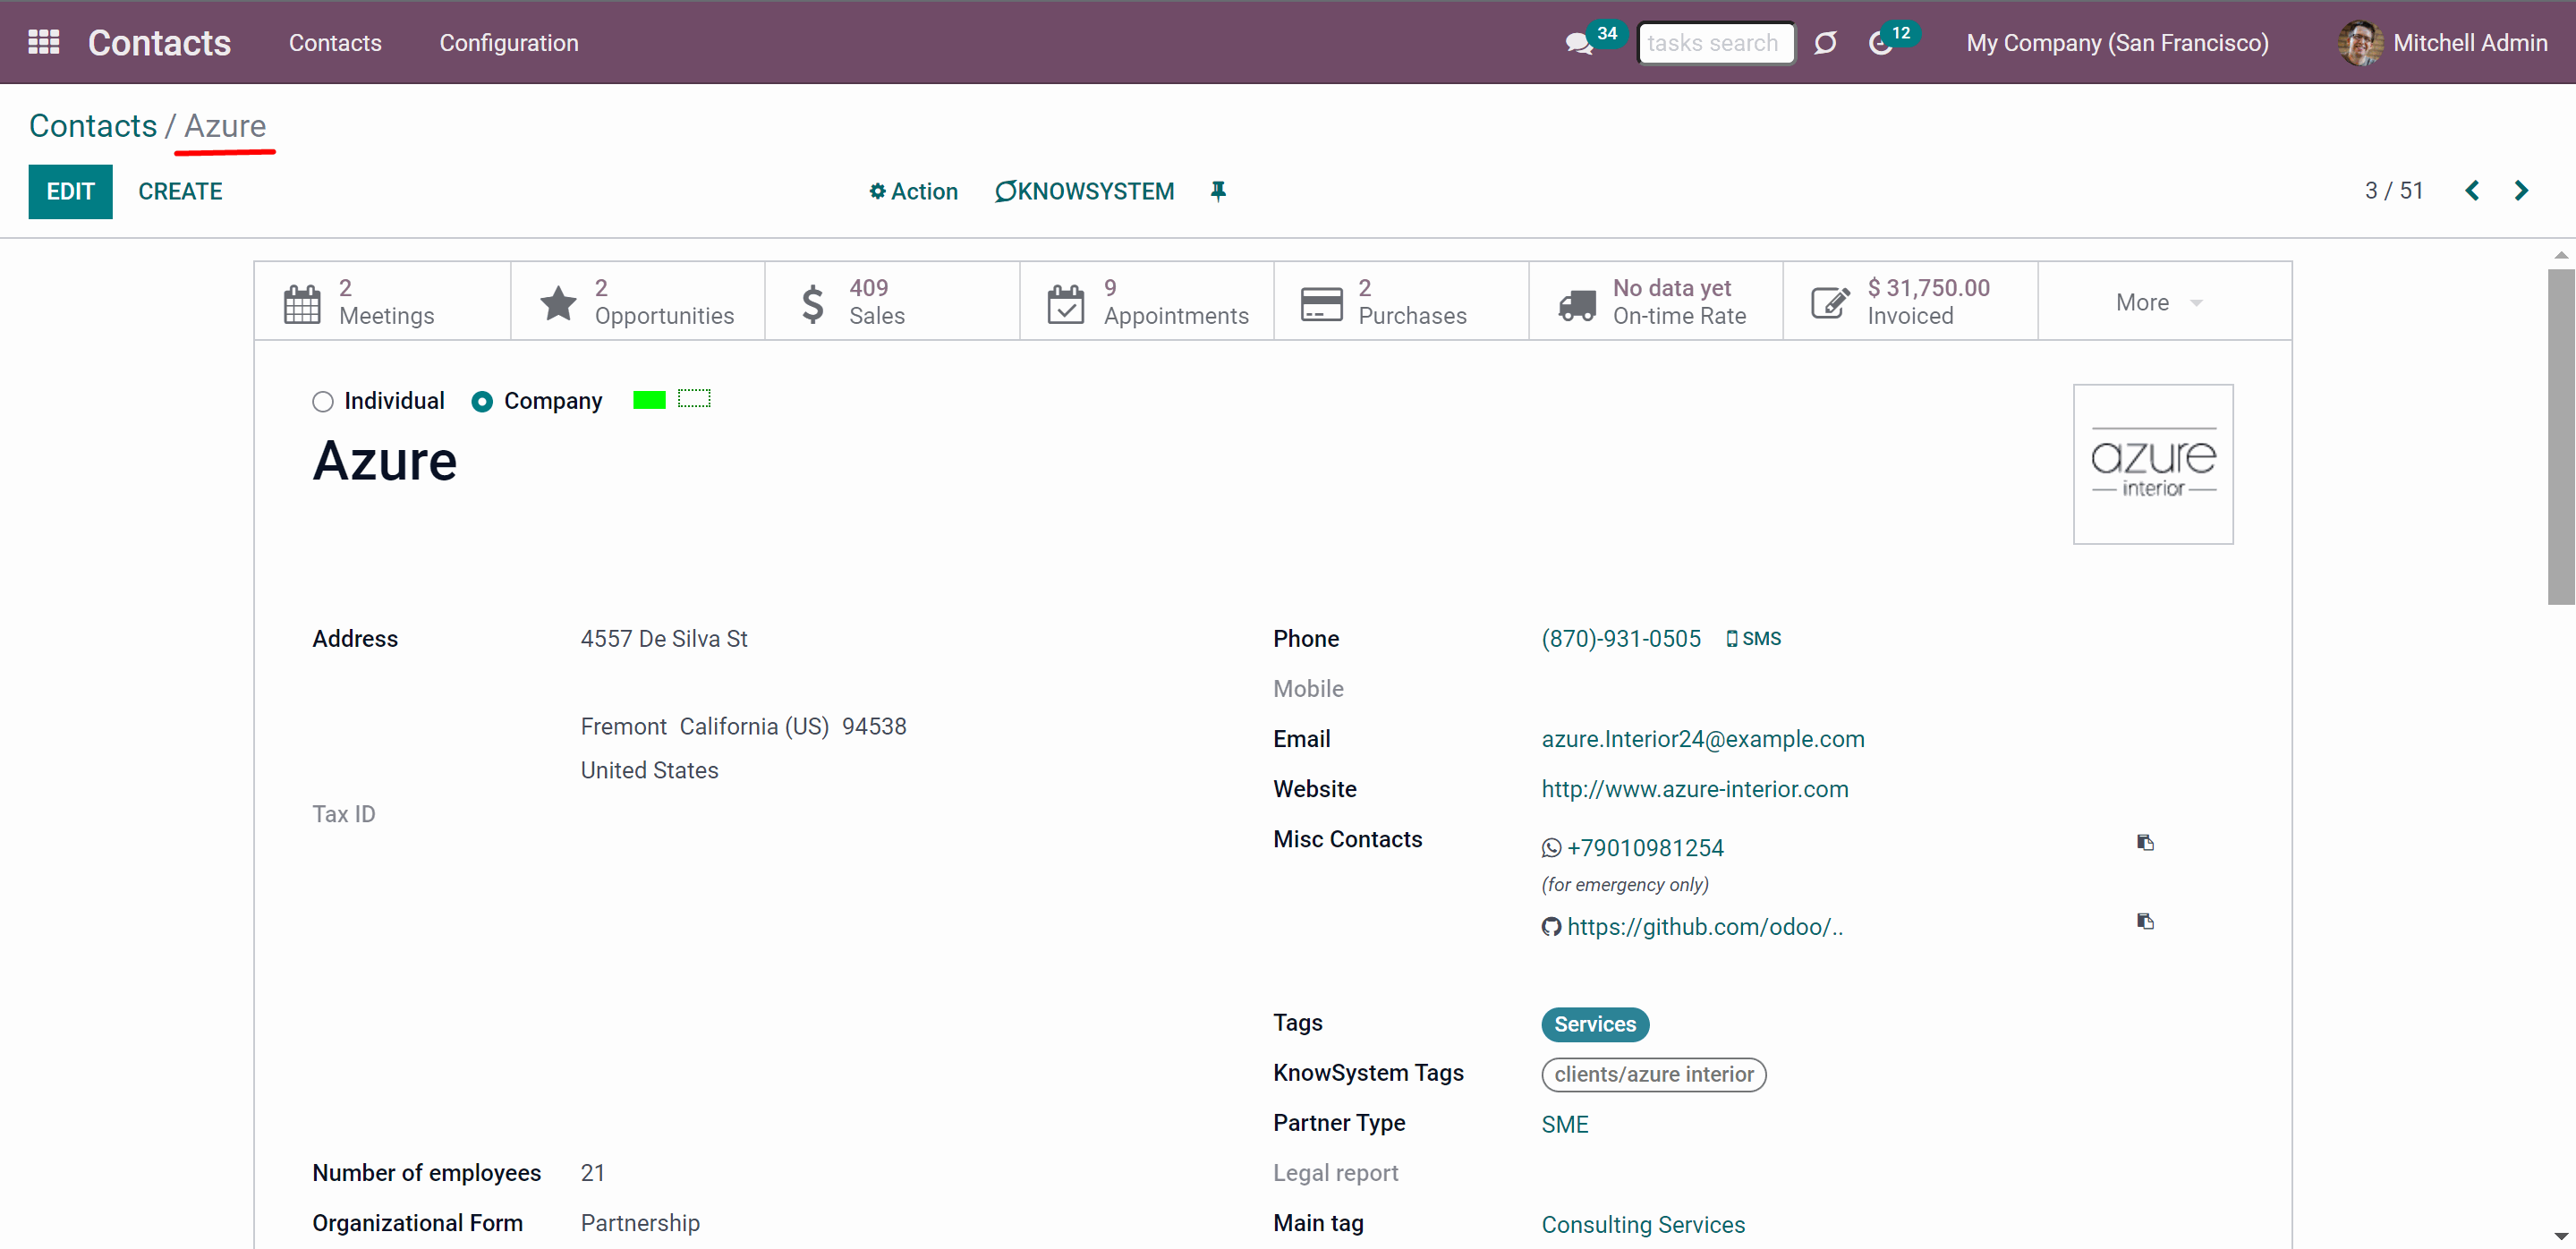The image size is (2576, 1249).
Task: Open the github.com/odoo link
Action: [x=1705, y=927]
